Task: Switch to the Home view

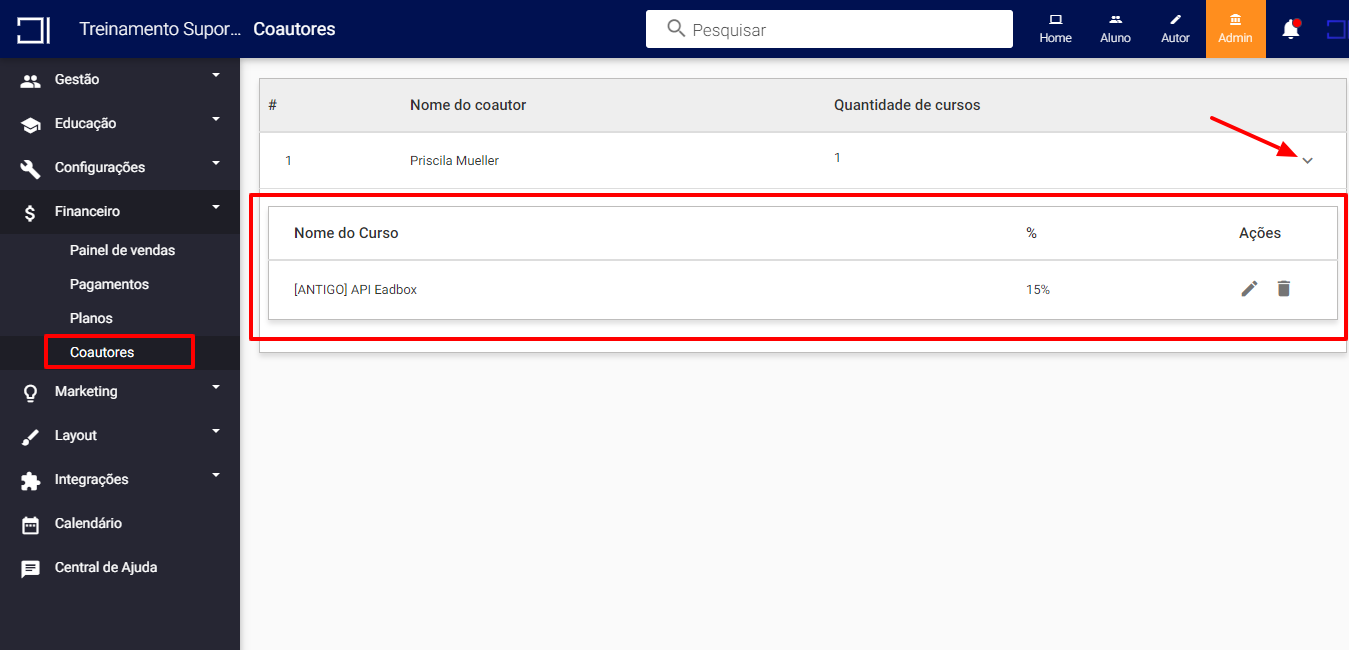Action: [1055, 29]
